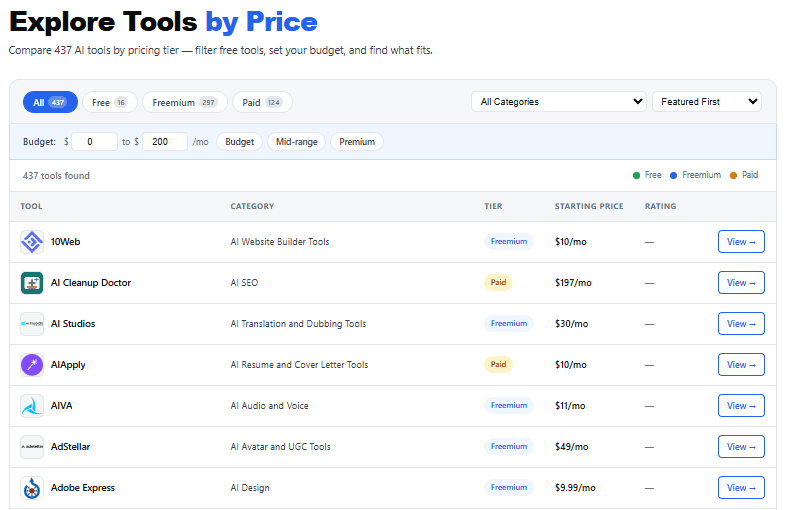Screen dimensions: 788x510
Task: Select the AdStellar logo icon
Action: 32,447
